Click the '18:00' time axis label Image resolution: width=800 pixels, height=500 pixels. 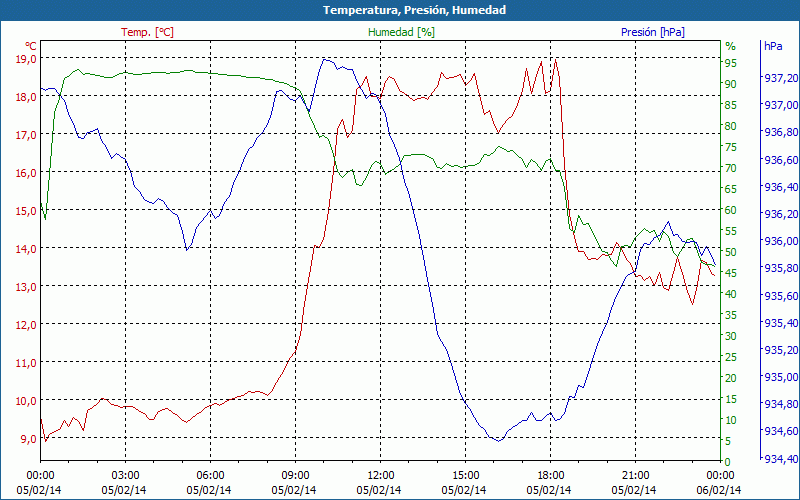[x=551, y=476]
